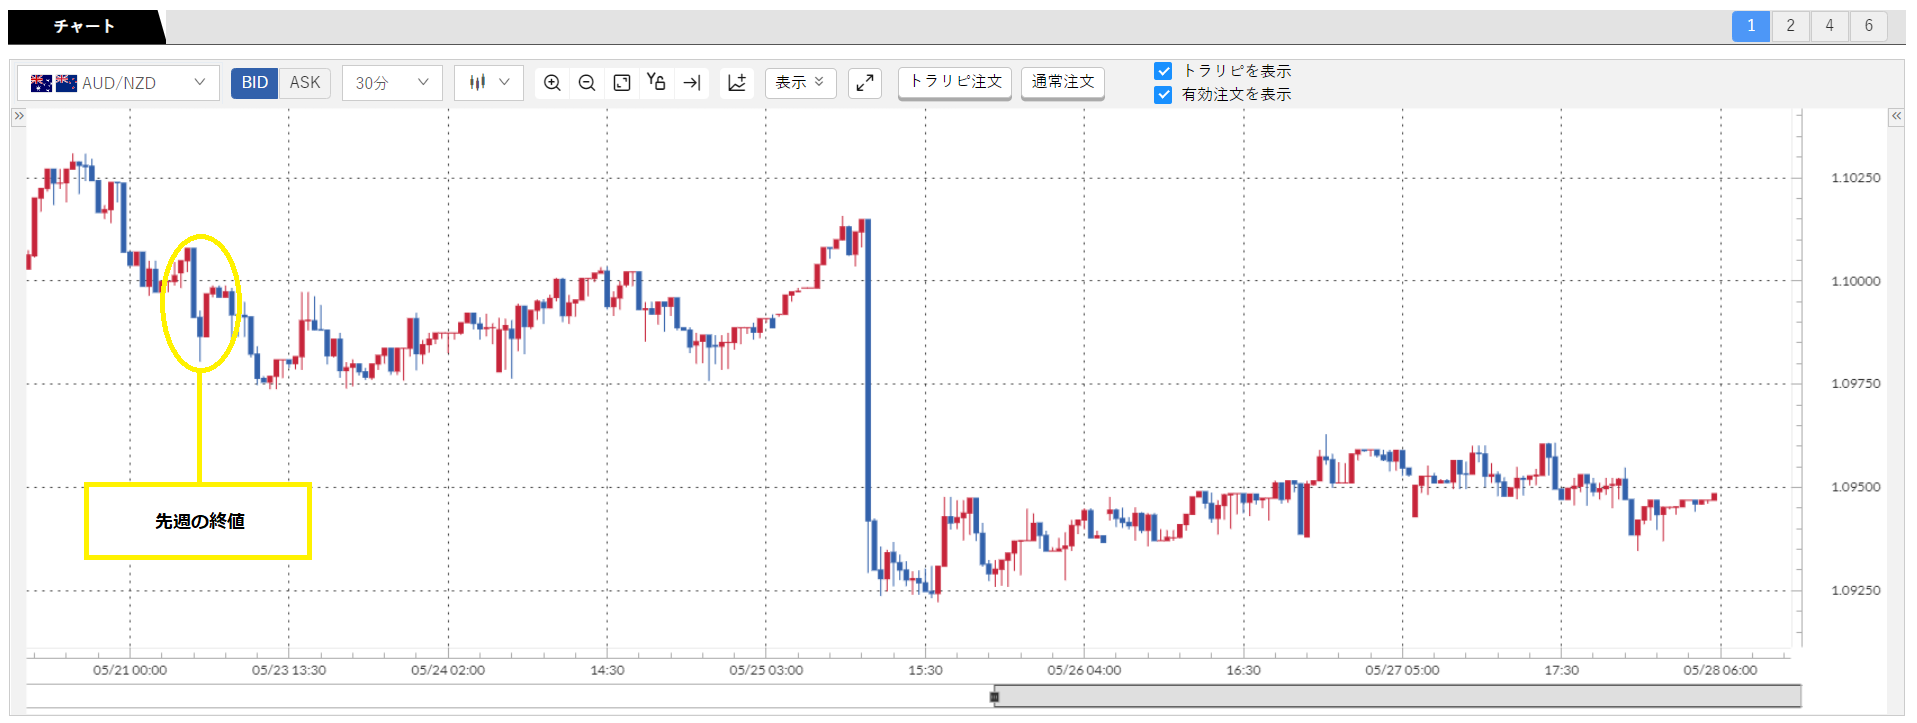This screenshot has width=1917, height=723.
Task: Open 30分 timeframe dropdown
Action: tap(391, 83)
